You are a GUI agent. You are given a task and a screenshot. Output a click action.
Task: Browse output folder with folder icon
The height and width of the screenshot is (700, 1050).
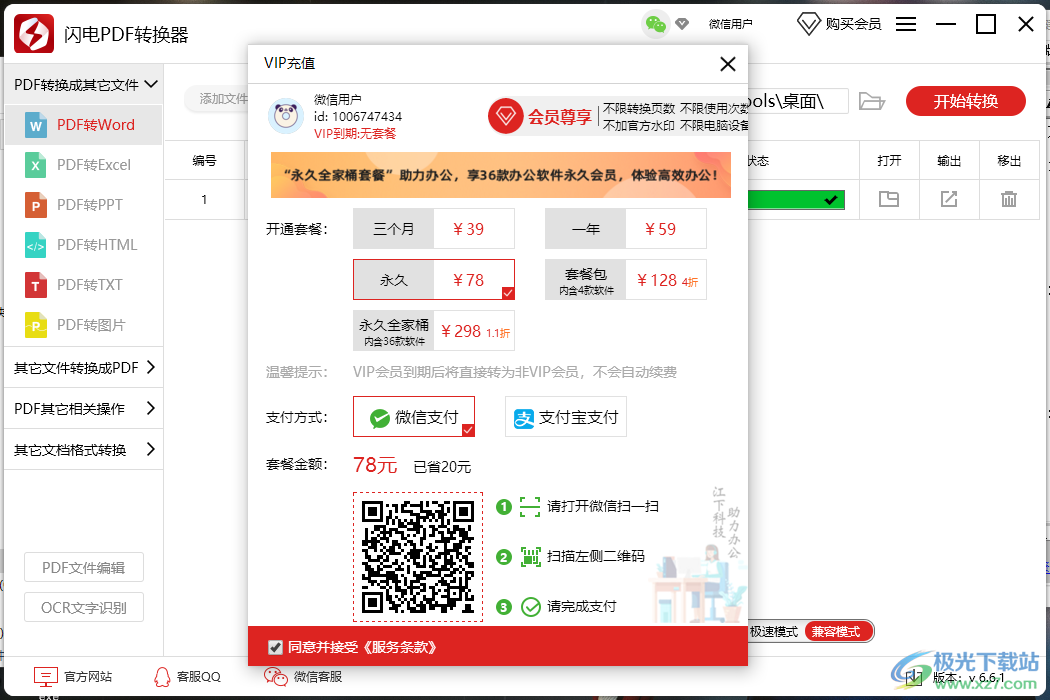[872, 101]
